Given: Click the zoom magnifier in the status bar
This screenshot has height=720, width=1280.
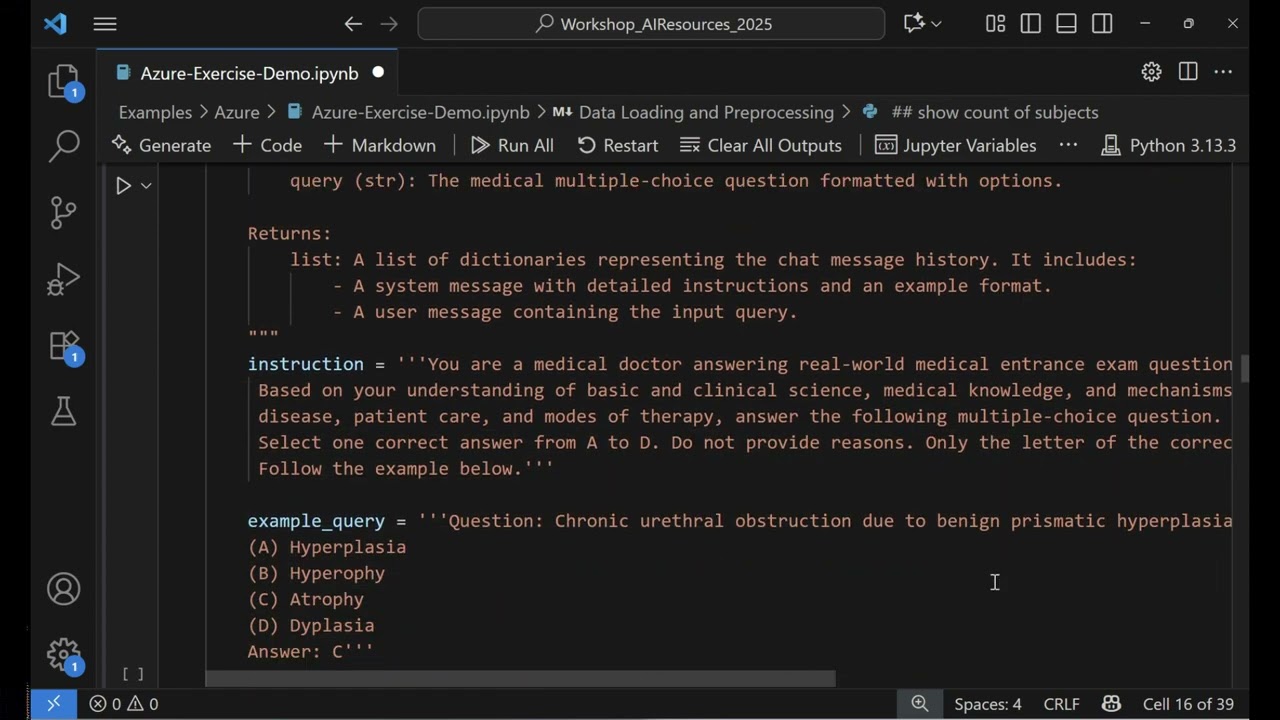Looking at the screenshot, I should point(920,704).
